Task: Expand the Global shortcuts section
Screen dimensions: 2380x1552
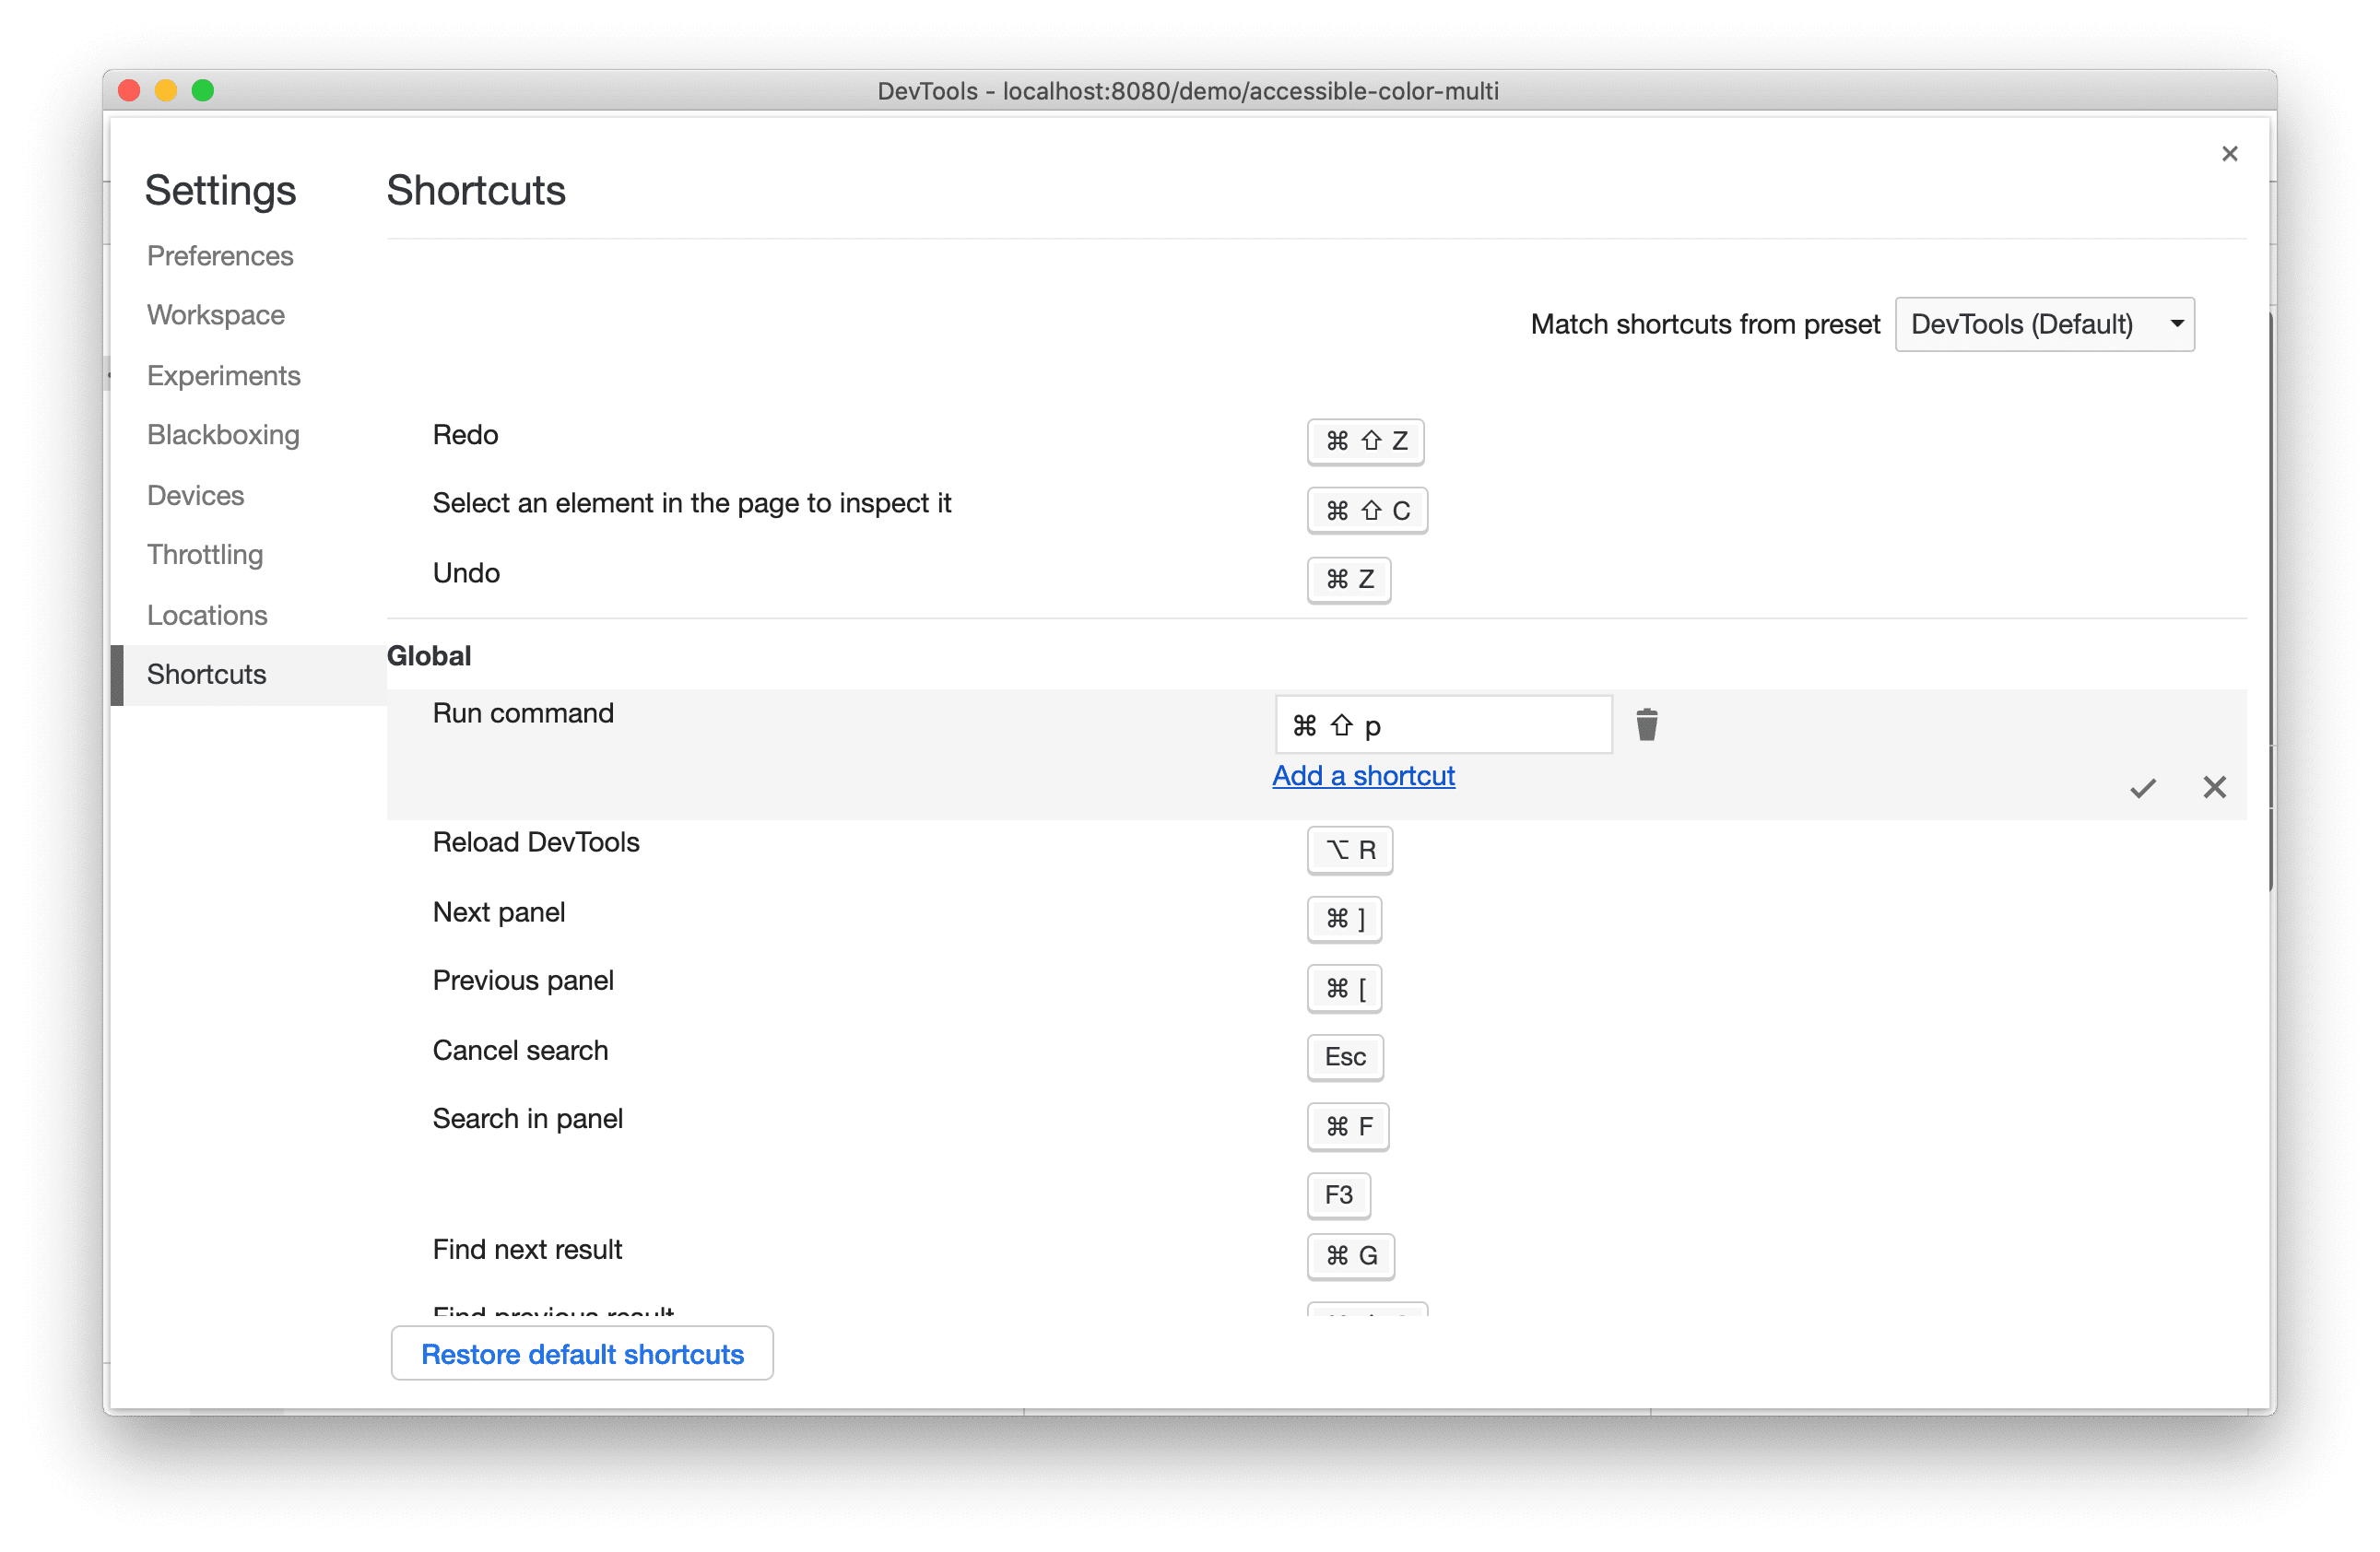Action: (430, 653)
